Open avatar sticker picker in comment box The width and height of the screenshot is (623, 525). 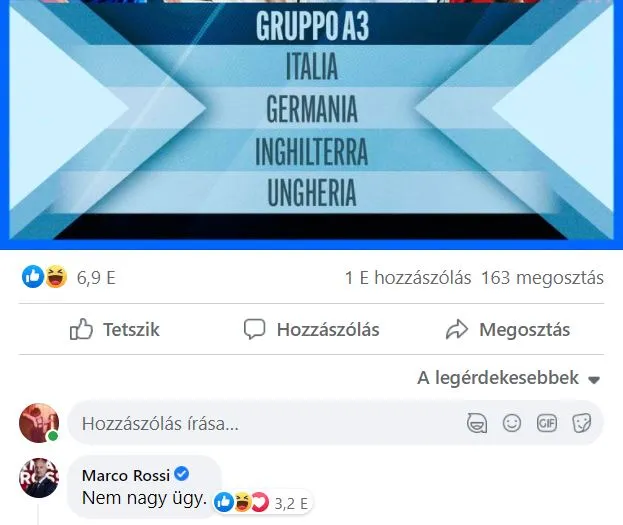pyautogui.click(x=477, y=423)
